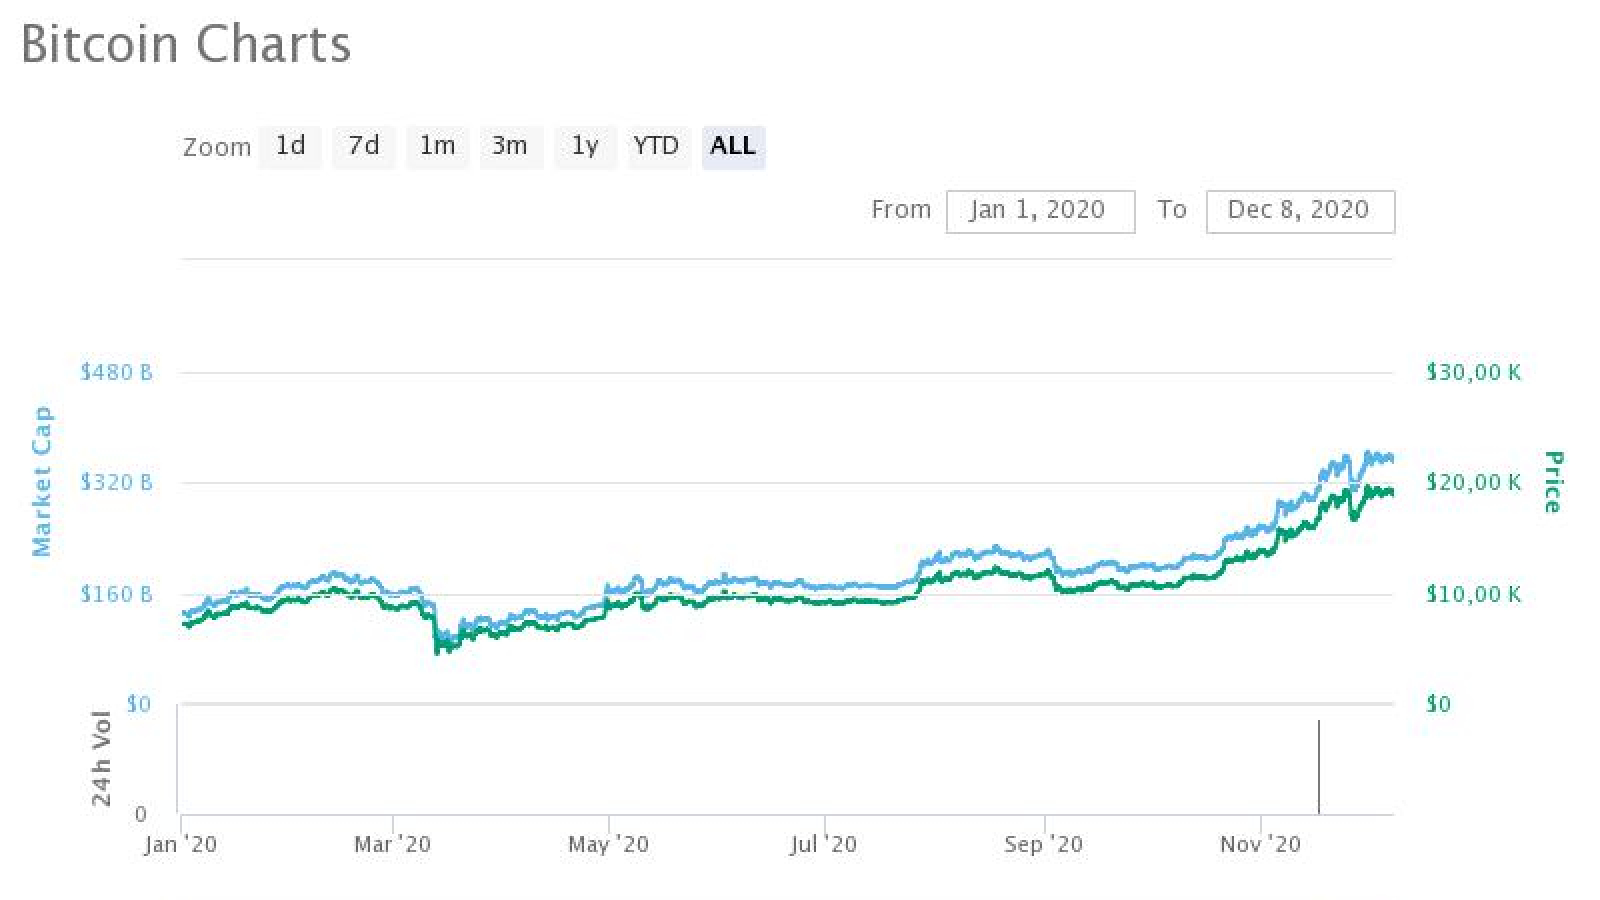Click the Zoom label text
Screen dimensions: 1600x900
(x=217, y=148)
